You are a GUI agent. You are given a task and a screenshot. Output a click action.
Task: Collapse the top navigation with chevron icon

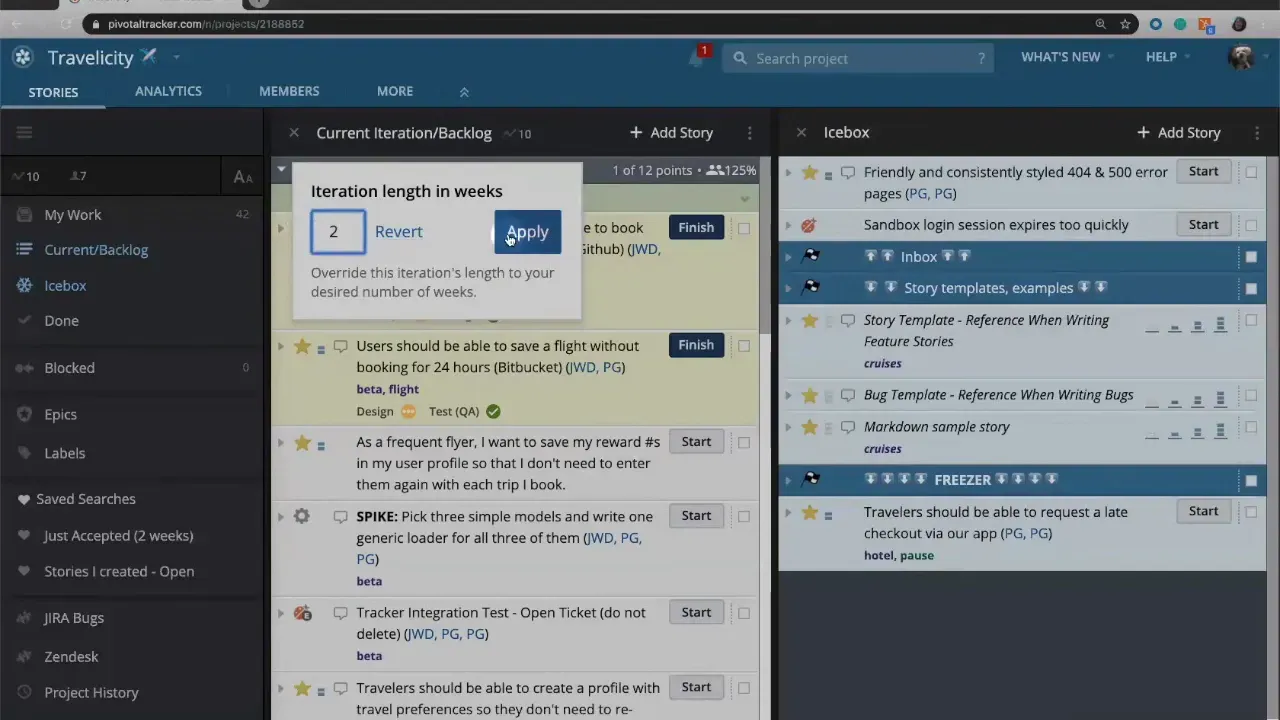point(464,92)
